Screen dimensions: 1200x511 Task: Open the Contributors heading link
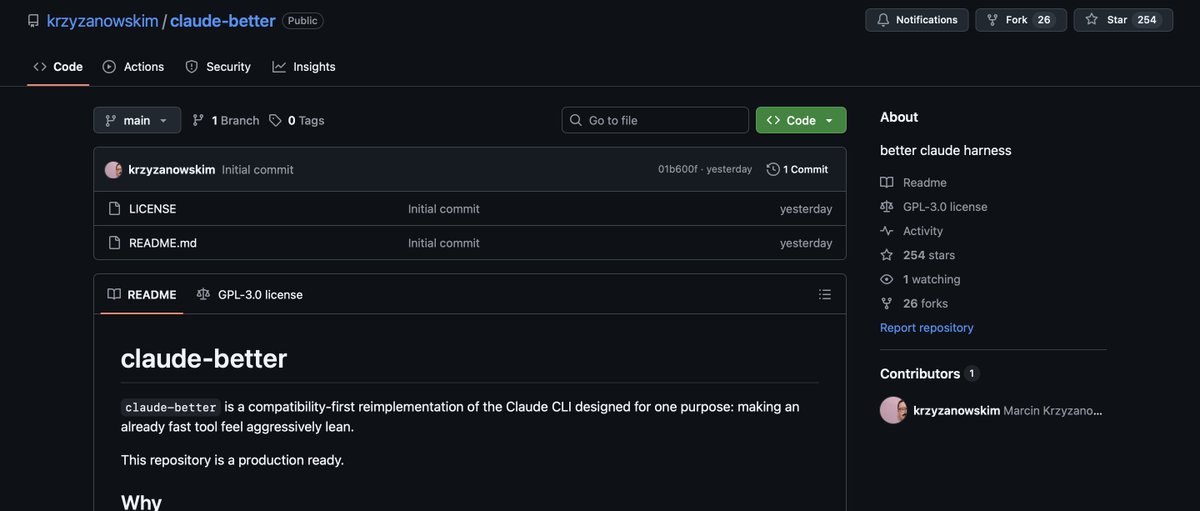[929, 374]
